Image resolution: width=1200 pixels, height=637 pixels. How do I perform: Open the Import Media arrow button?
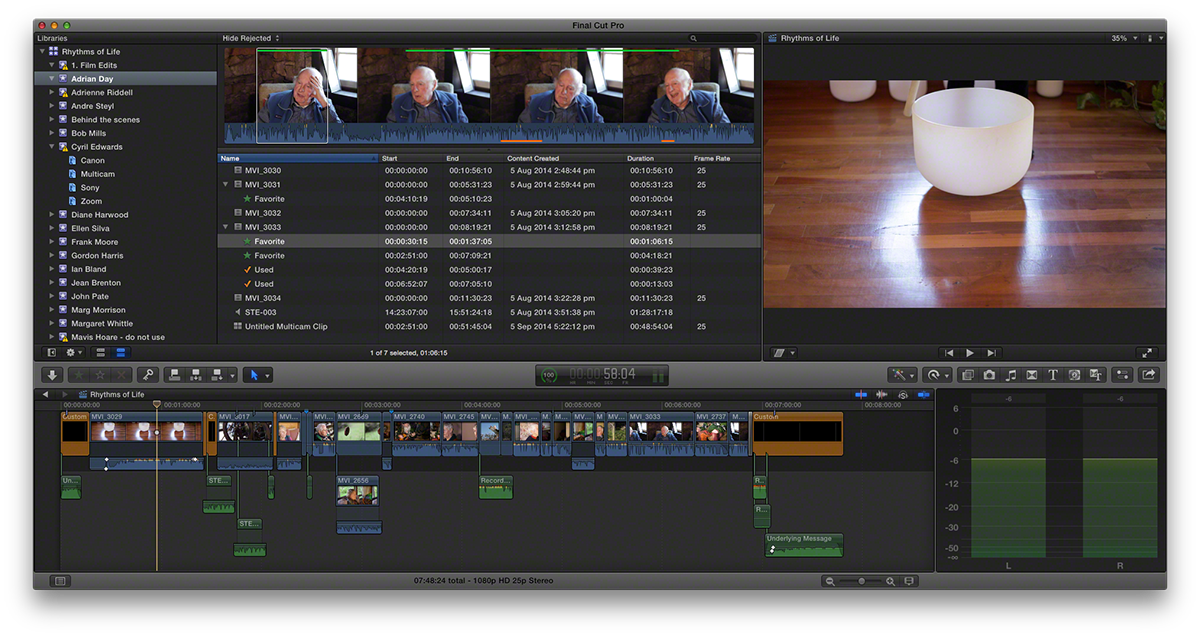(x=53, y=375)
